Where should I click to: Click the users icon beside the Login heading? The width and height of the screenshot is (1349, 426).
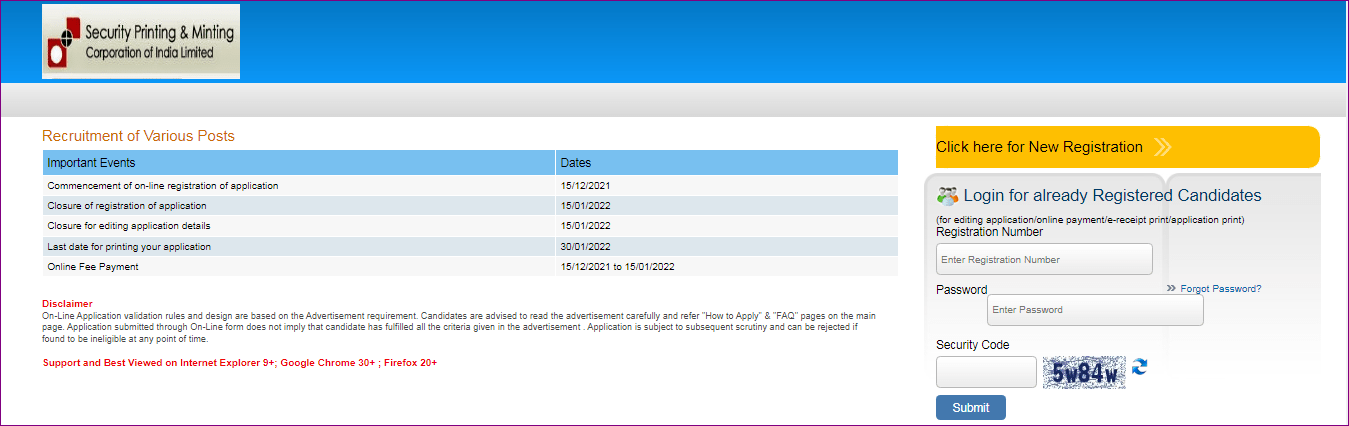(x=947, y=196)
